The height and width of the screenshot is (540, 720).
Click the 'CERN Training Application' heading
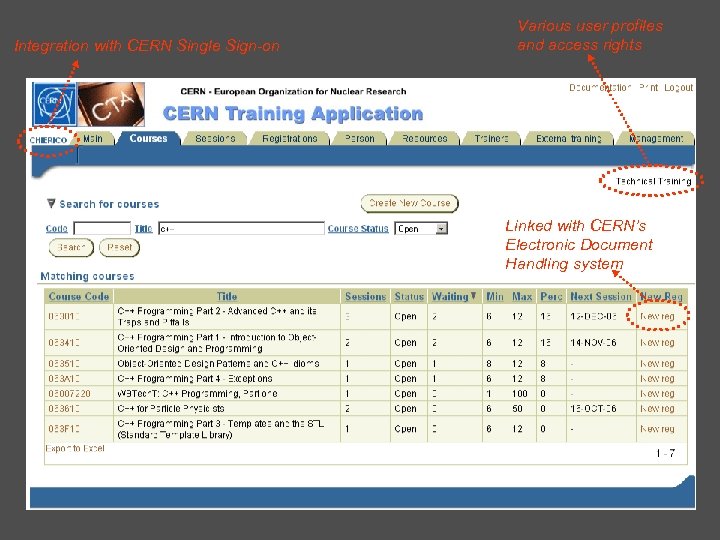coord(293,113)
